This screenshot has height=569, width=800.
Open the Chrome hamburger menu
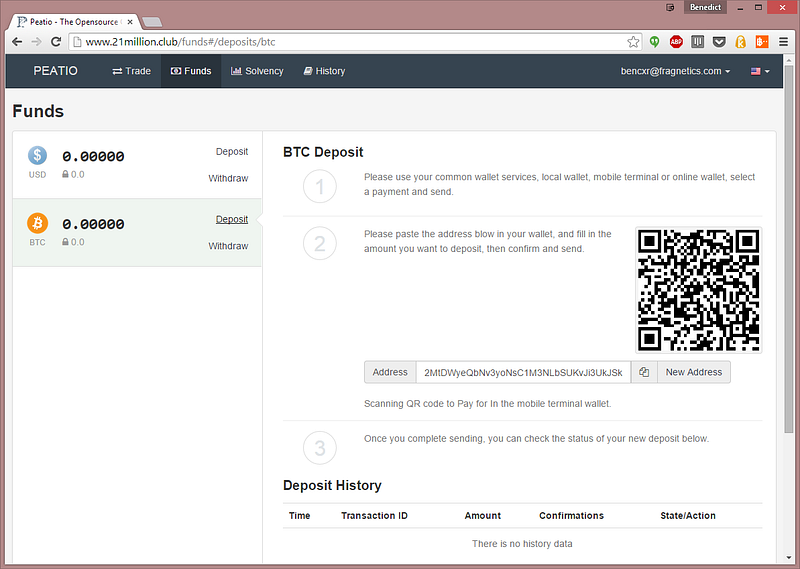784,42
